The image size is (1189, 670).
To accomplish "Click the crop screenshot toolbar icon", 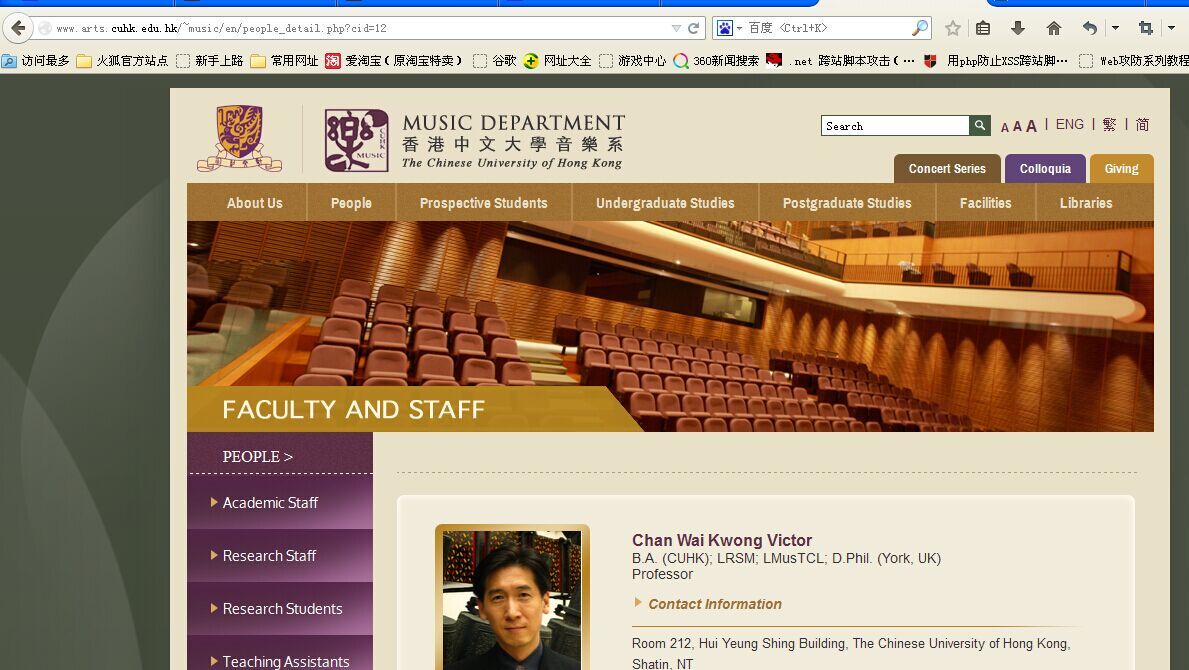I will 1145,28.
